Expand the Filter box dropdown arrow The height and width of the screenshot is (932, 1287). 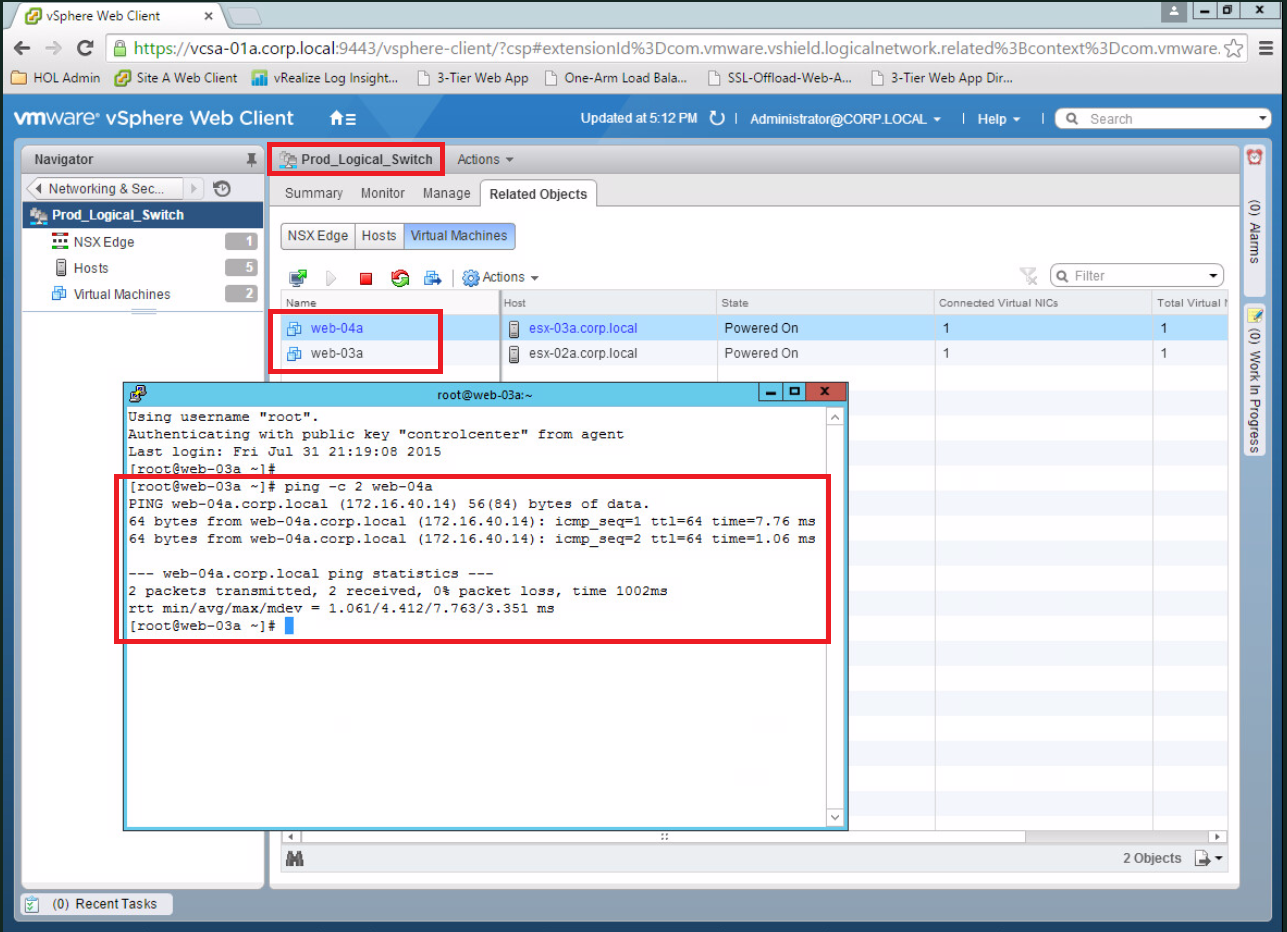pos(1213,276)
